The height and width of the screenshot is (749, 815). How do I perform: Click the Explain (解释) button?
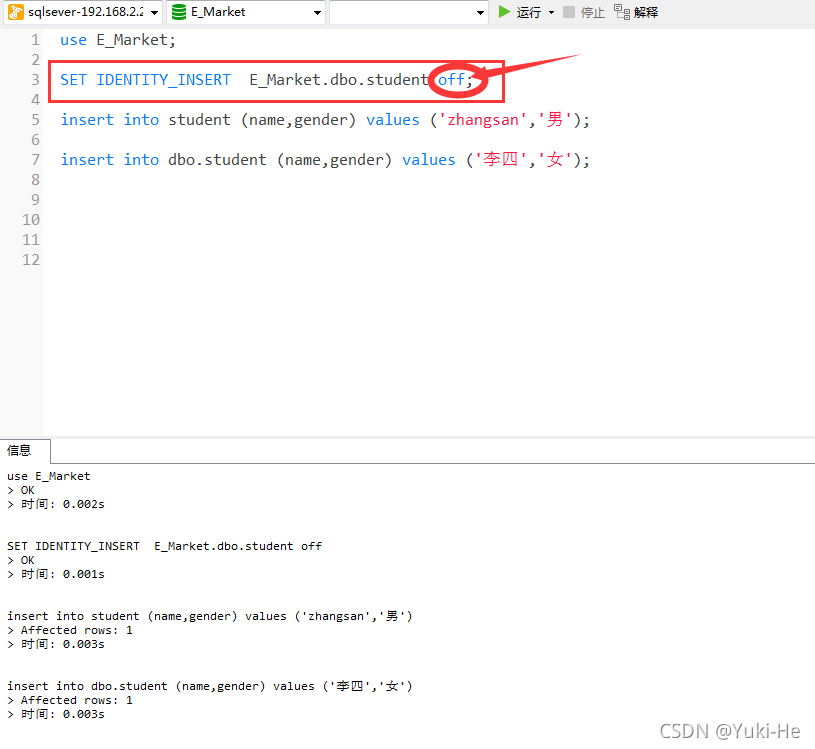coord(636,12)
